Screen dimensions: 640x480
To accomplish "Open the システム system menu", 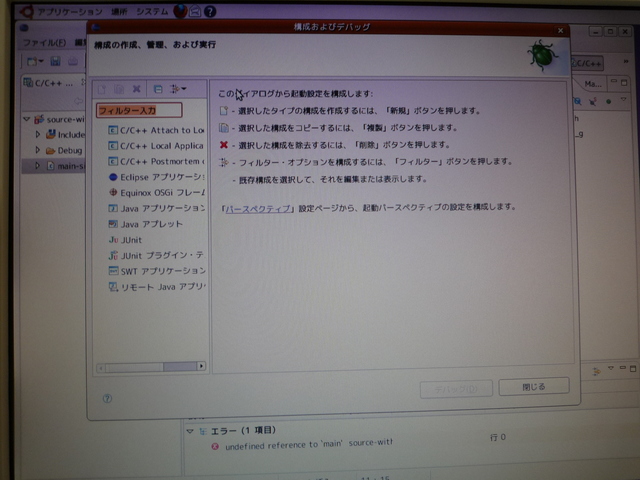I will click(152, 11).
